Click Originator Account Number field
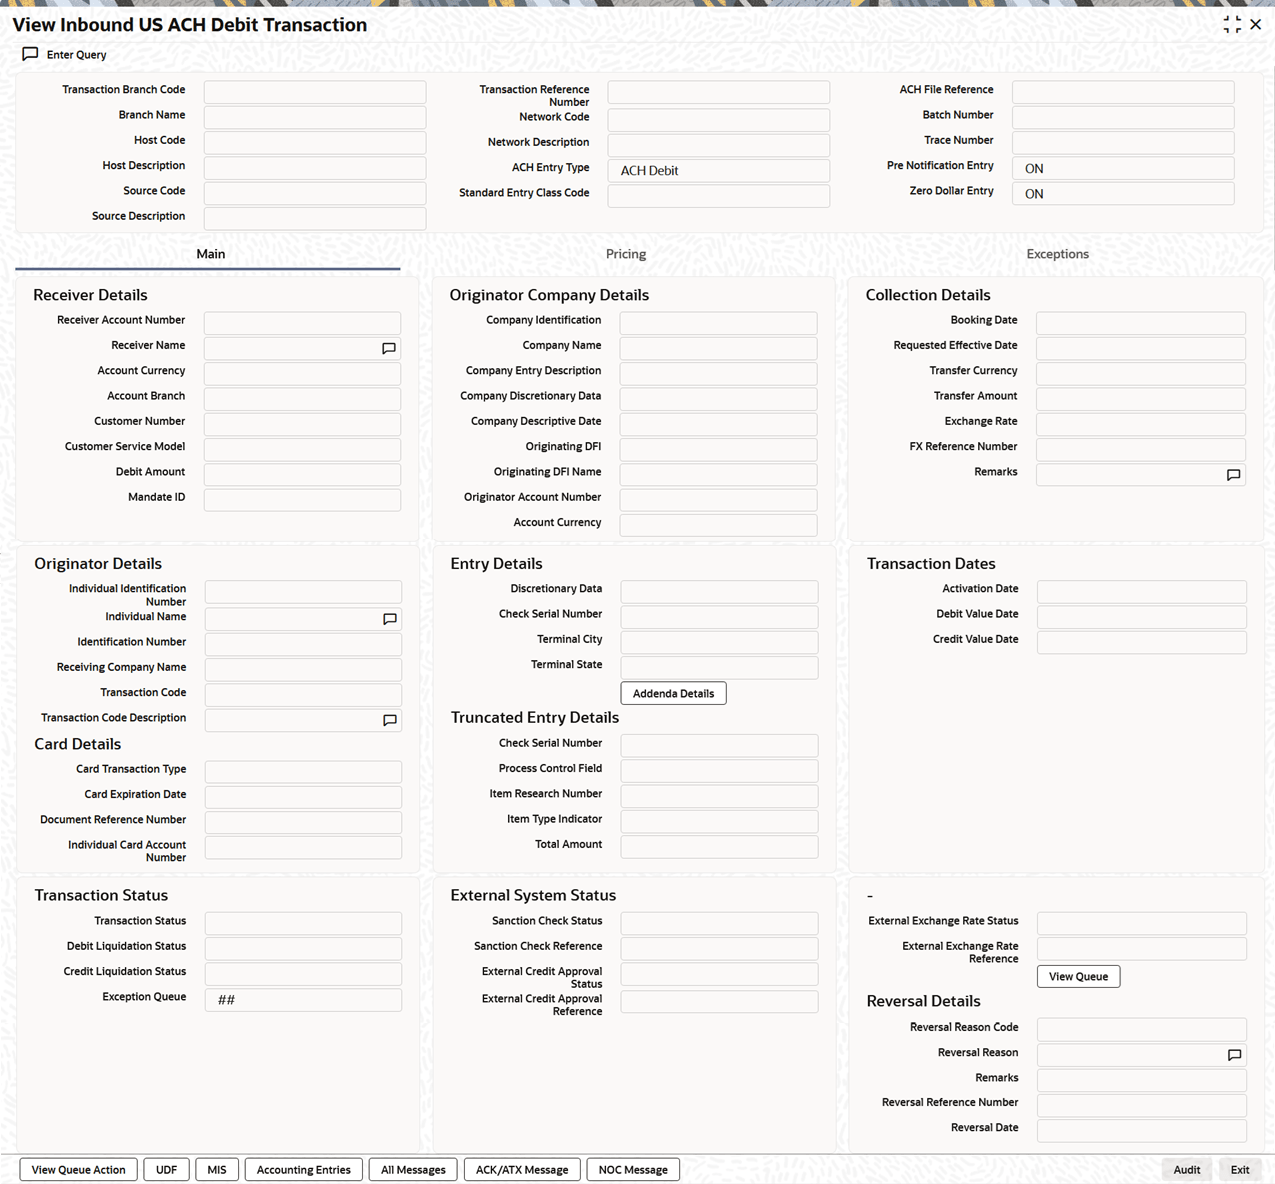Screen dimensions: 1275x1184 click(718, 499)
